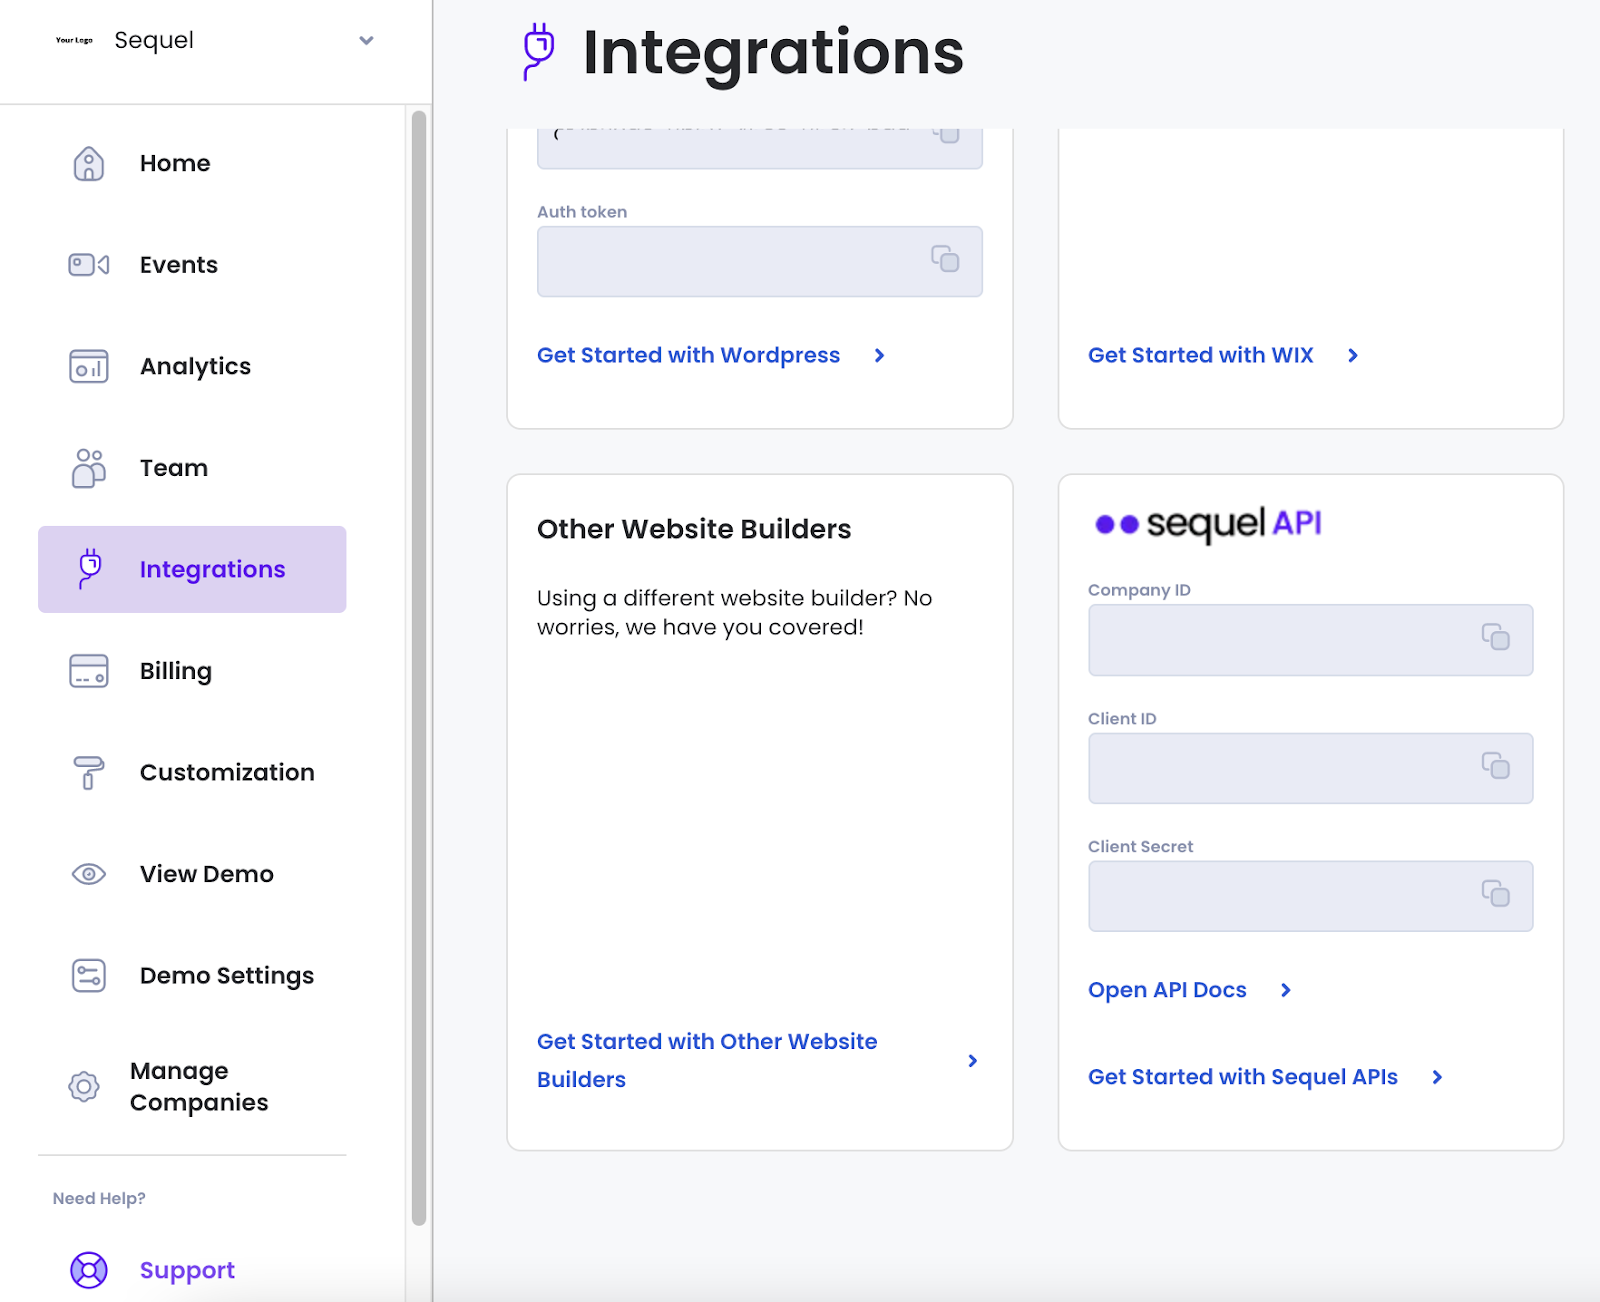Click the chevron beside Get Started with Sequel APIs
1600x1302 pixels.
pyautogui.click(x=1437, y=1077)
